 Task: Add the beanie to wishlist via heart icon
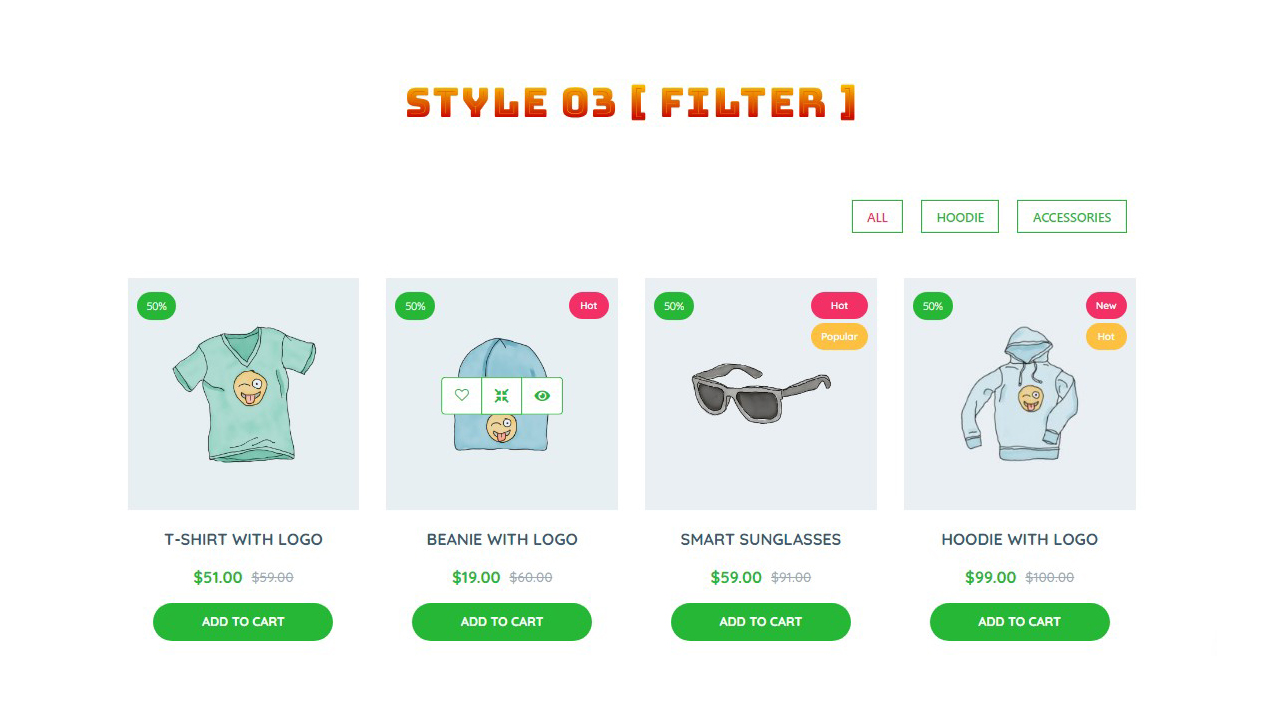click(x=461, y=396)
